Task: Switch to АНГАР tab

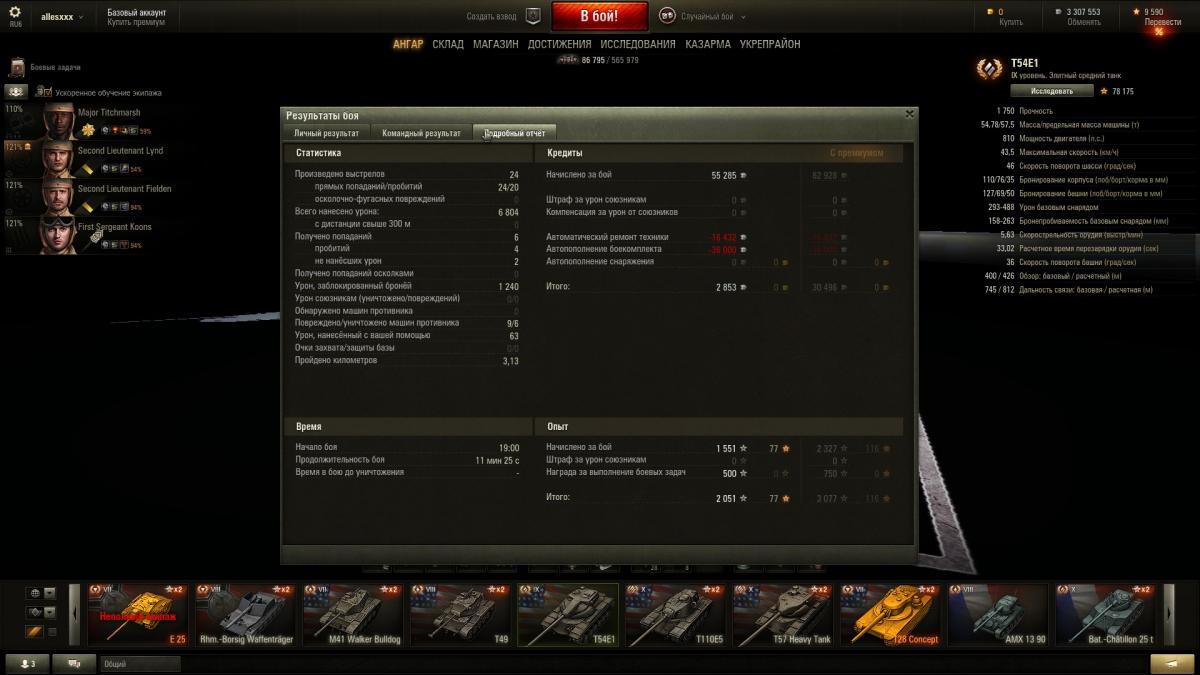Action: click(x=408, y=44)
